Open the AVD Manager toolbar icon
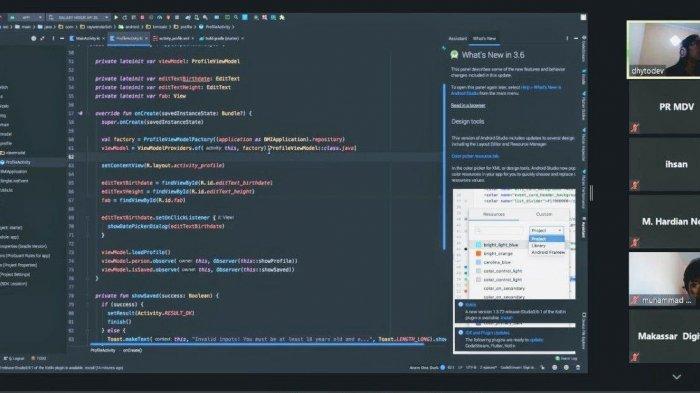The width and height of the screenshot is (700, 393). 196,17
